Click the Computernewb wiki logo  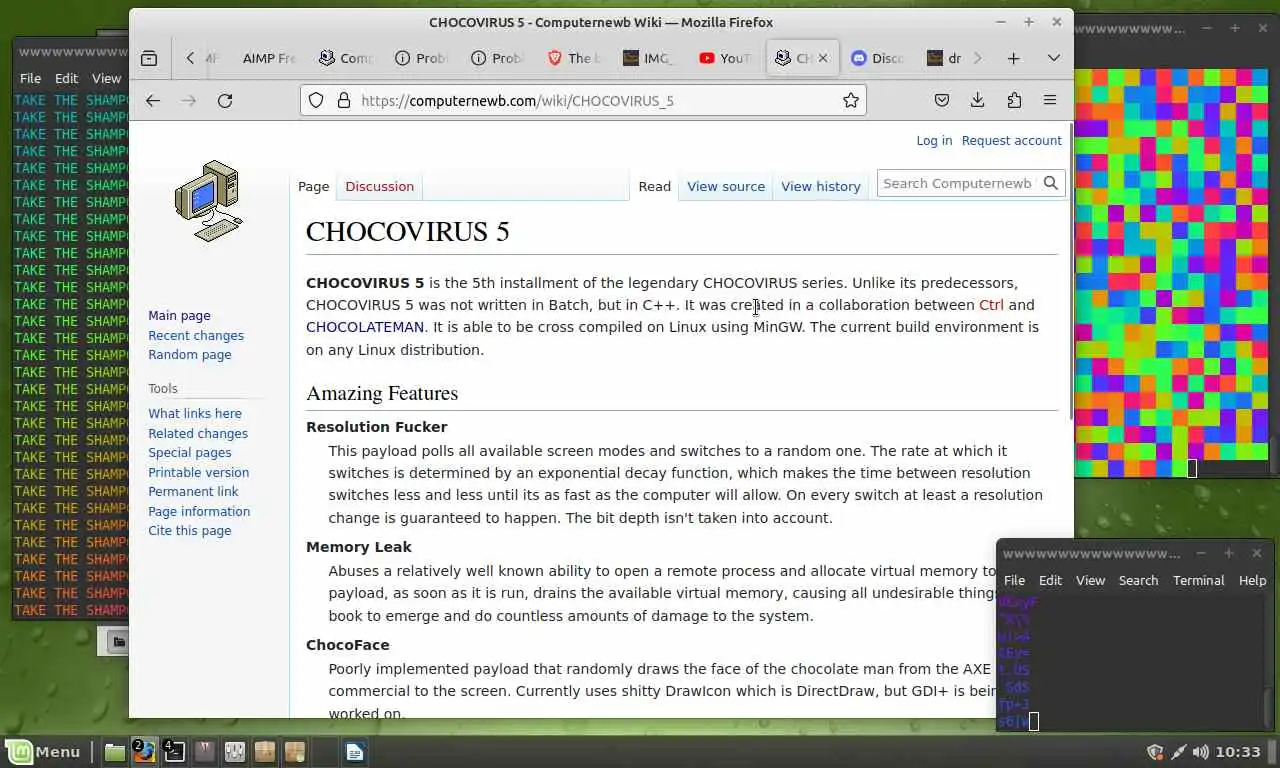[208, 200]
